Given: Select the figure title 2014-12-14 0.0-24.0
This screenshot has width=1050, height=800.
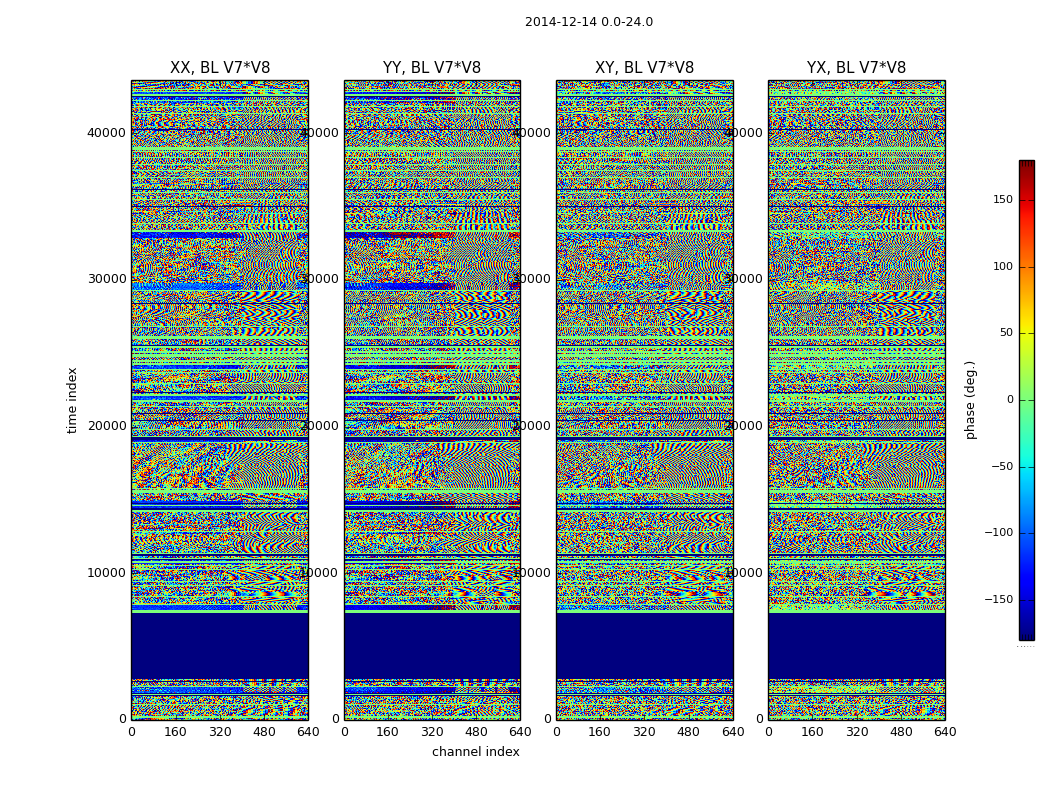Looking at the screenshot, I should click(x=588, y=22).
